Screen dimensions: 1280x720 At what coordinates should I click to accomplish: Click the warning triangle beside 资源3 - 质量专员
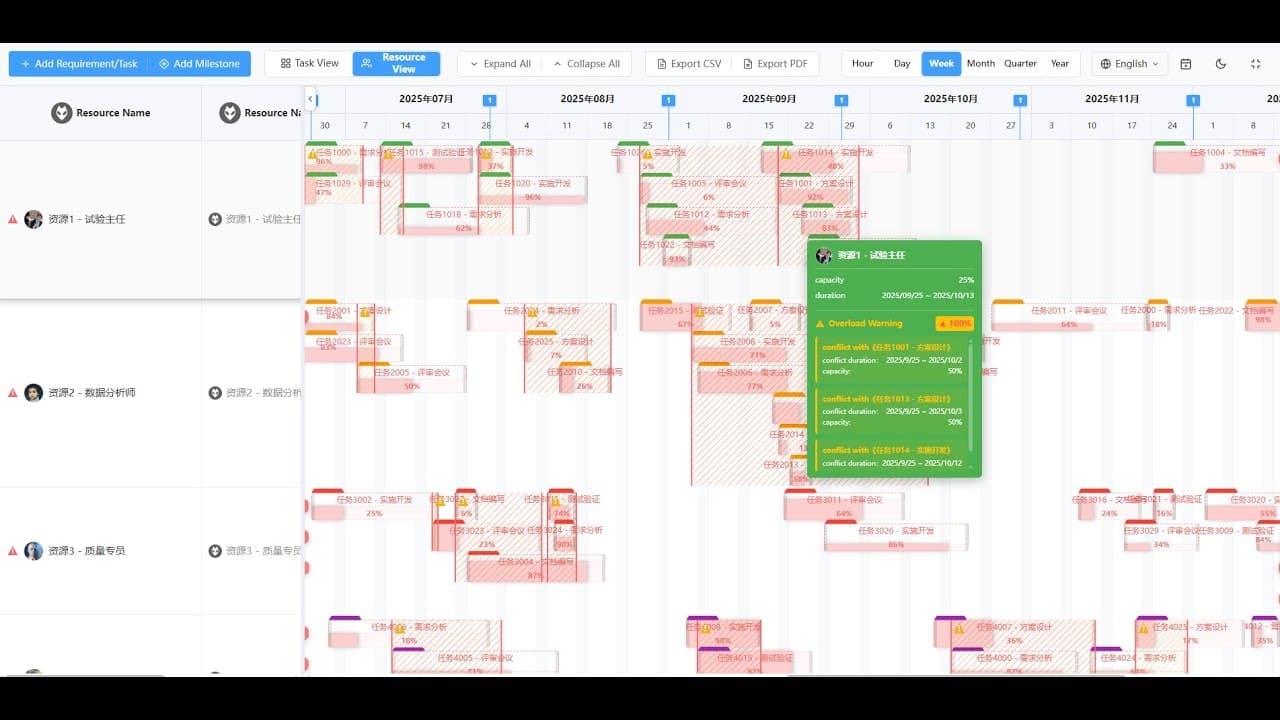[x=11, y=550]
